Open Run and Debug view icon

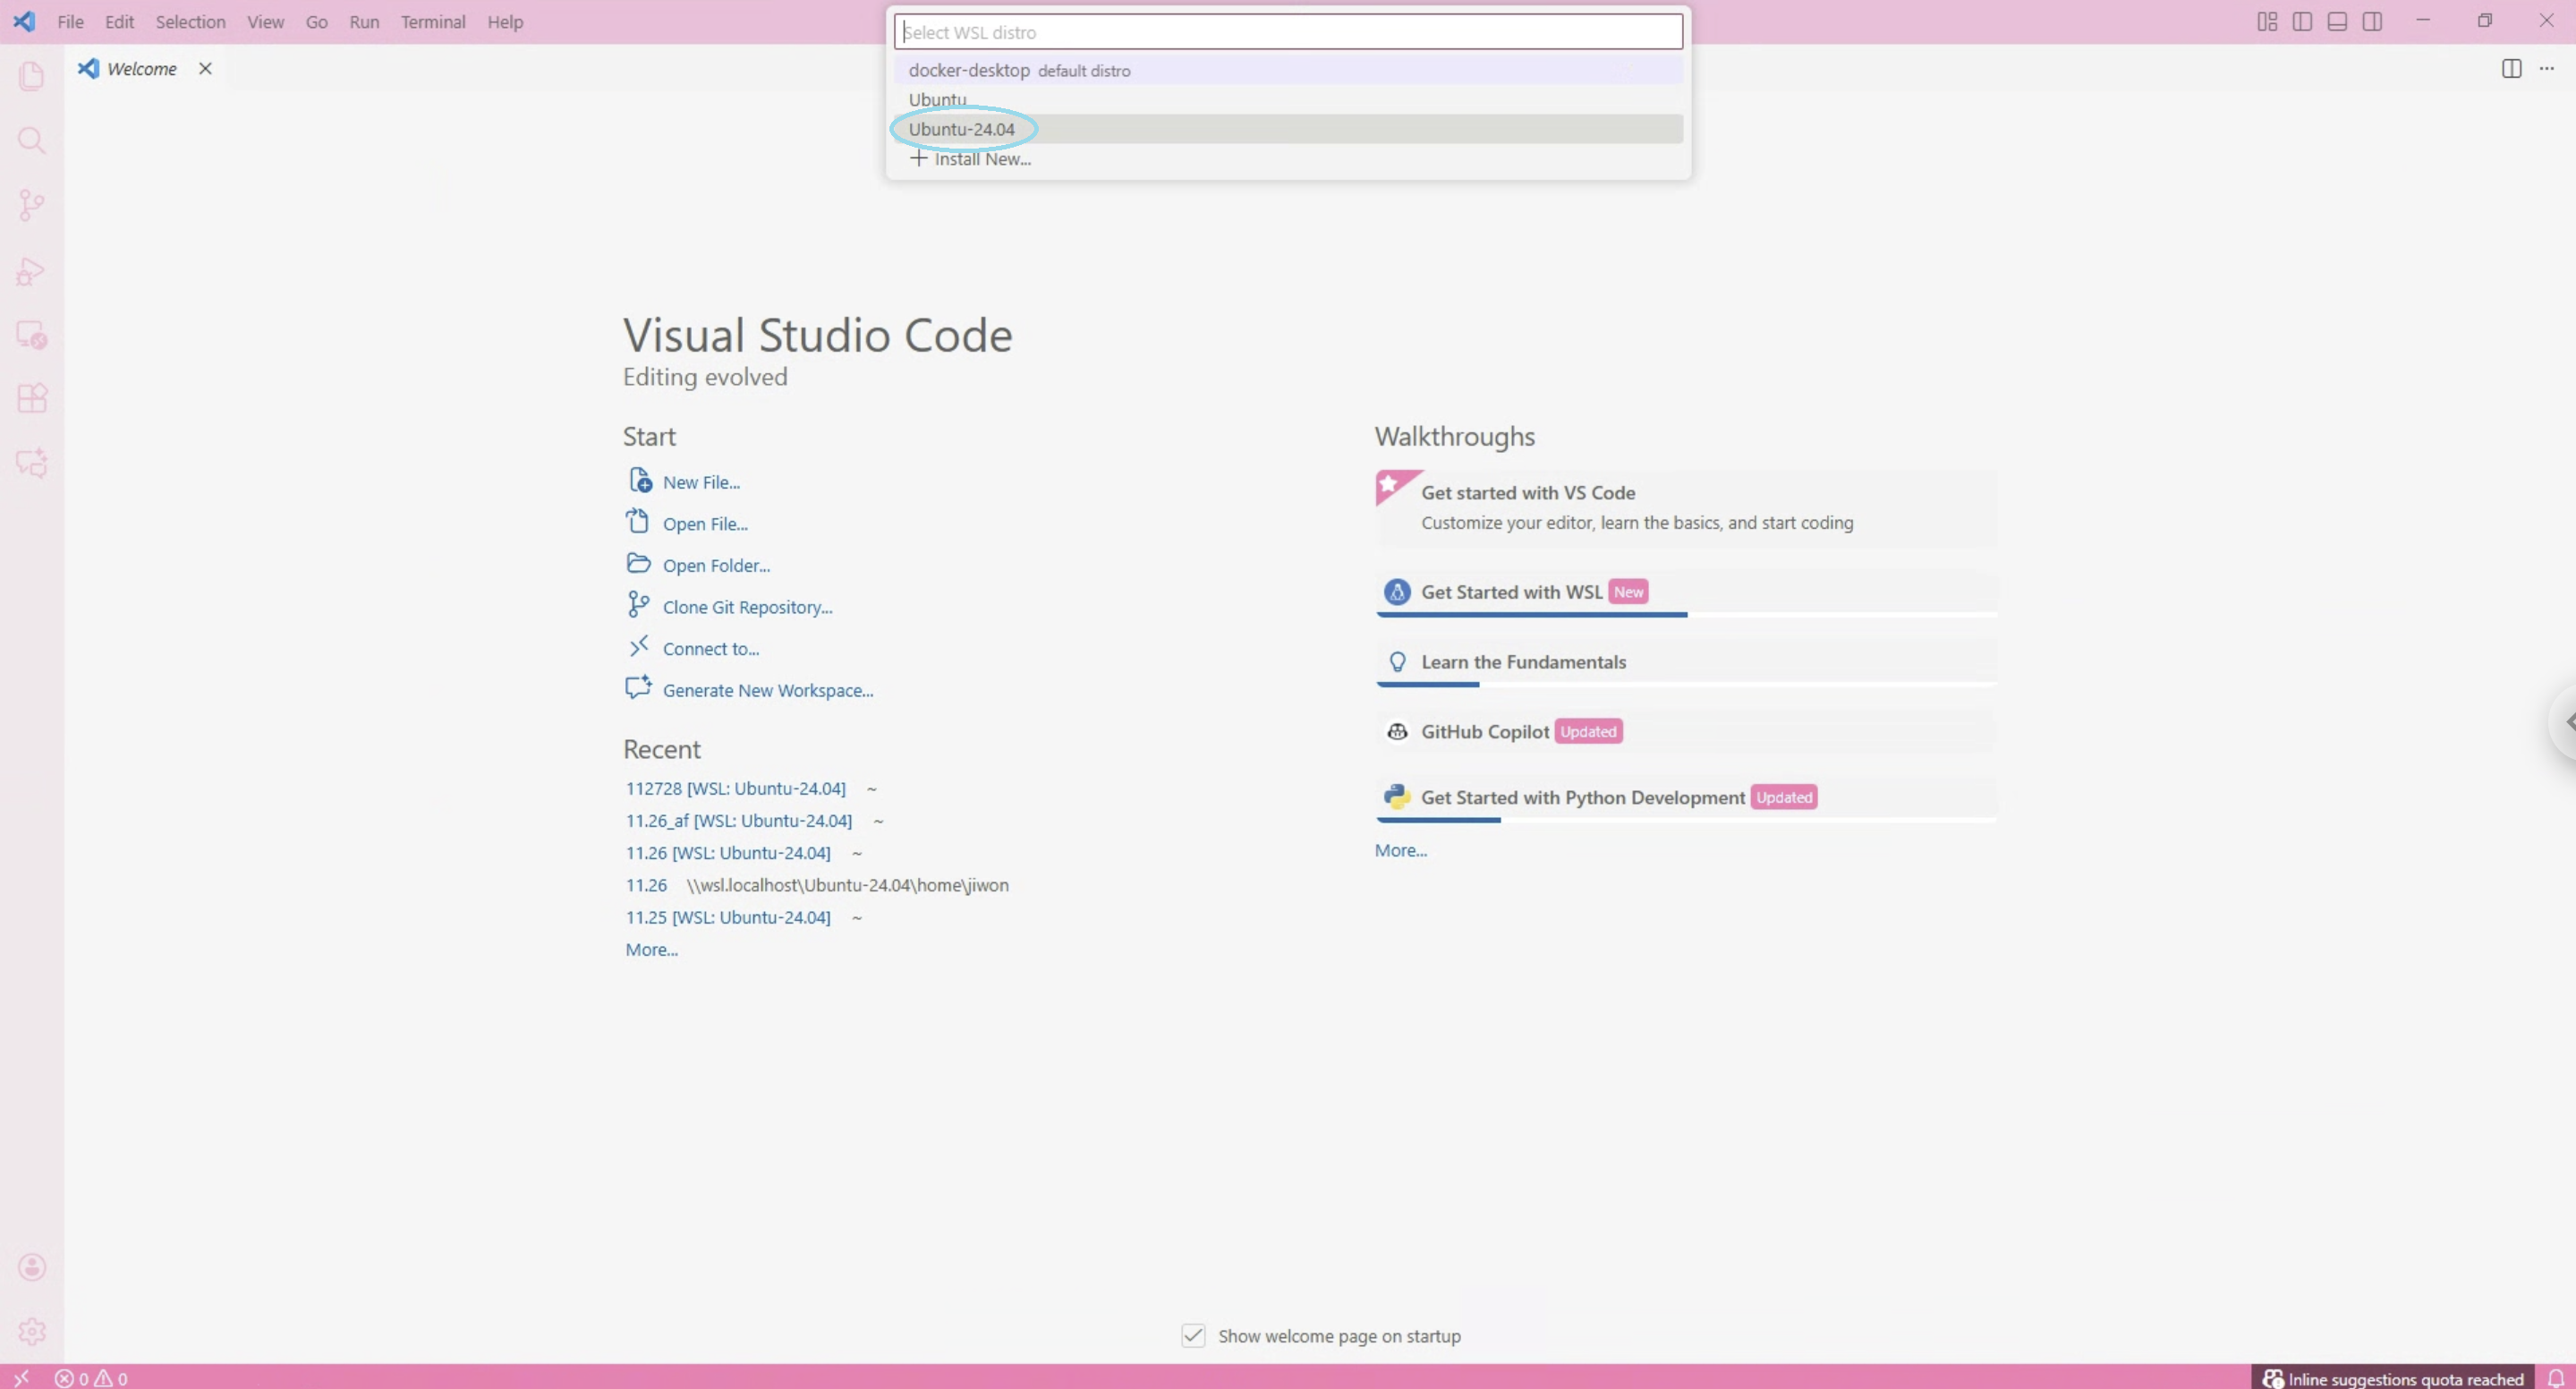[32, 271]
